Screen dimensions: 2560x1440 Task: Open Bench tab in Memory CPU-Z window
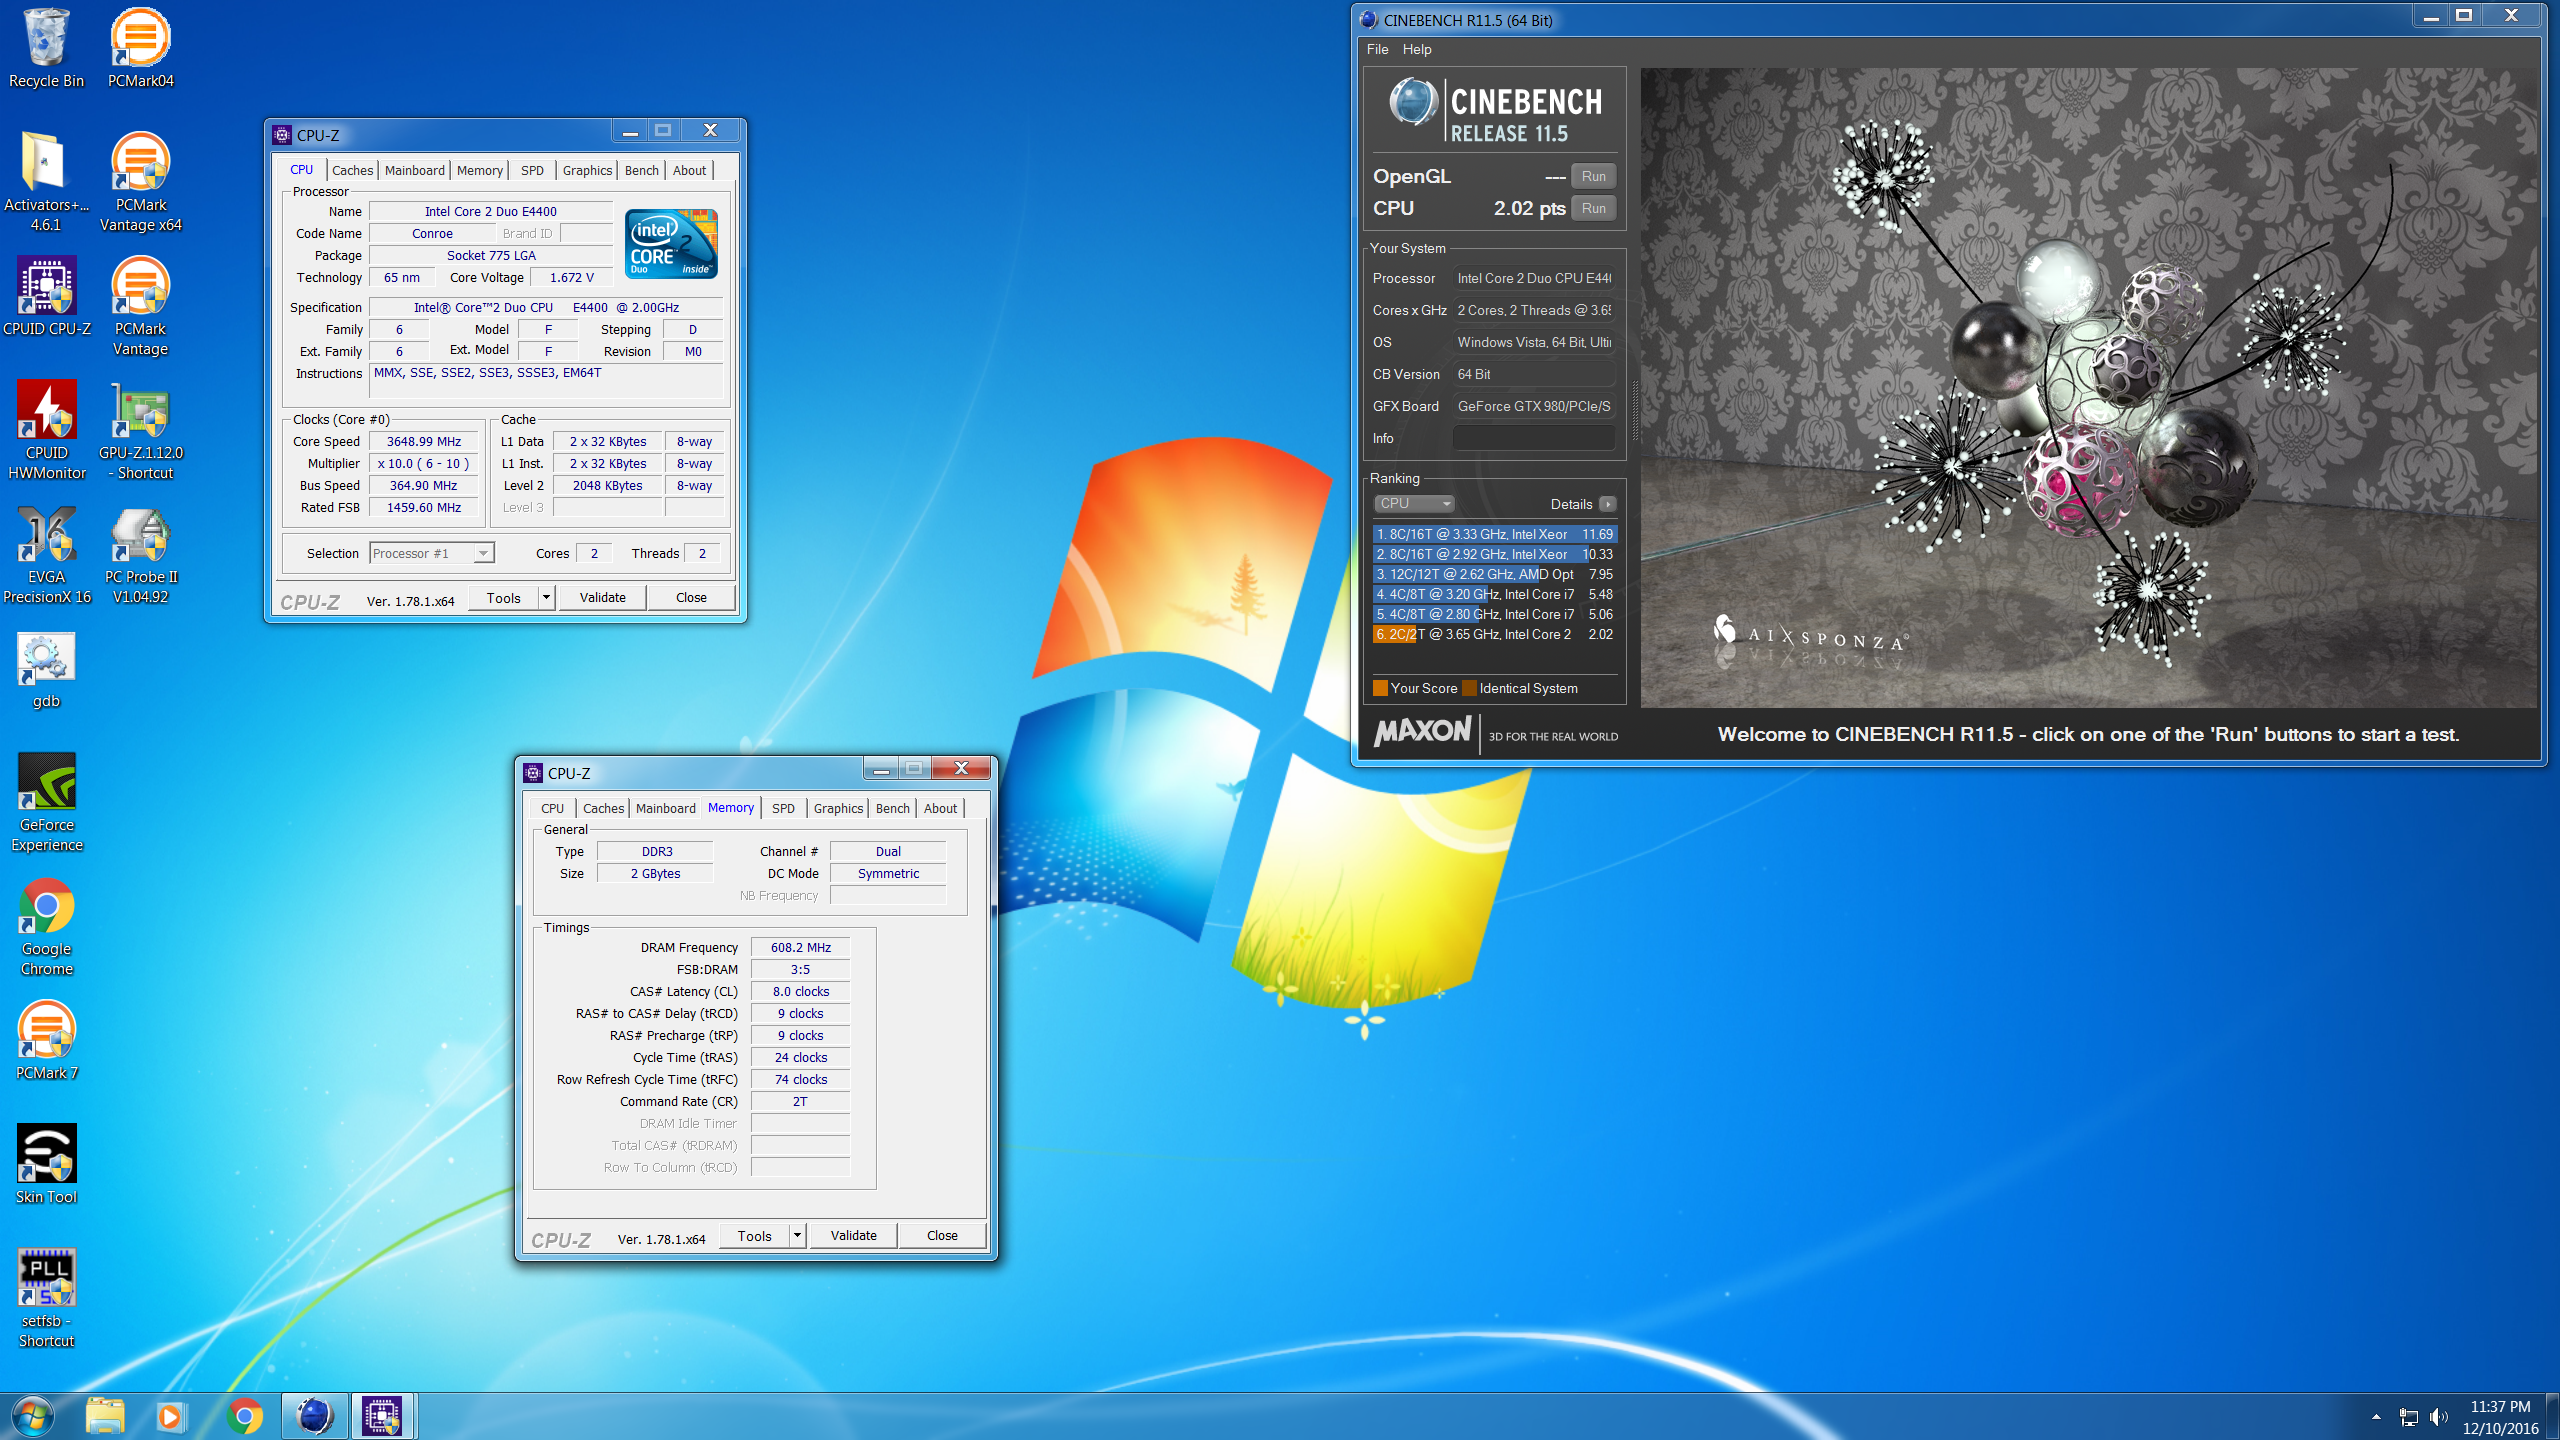click(x=892, y=808)
